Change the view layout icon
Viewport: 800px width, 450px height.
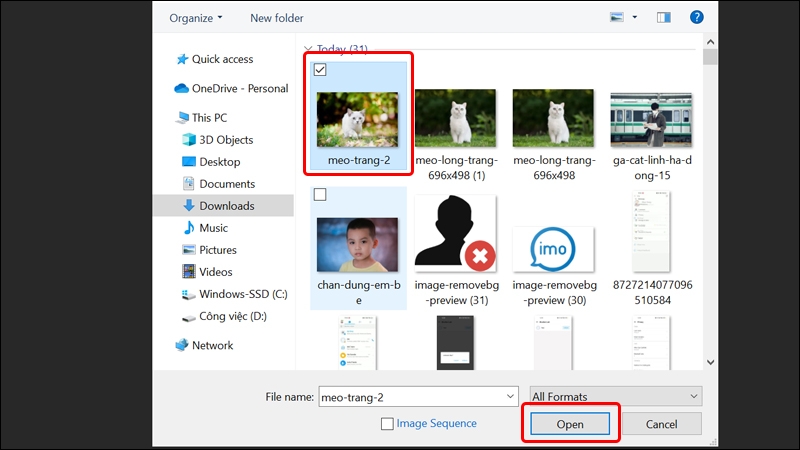617,17
